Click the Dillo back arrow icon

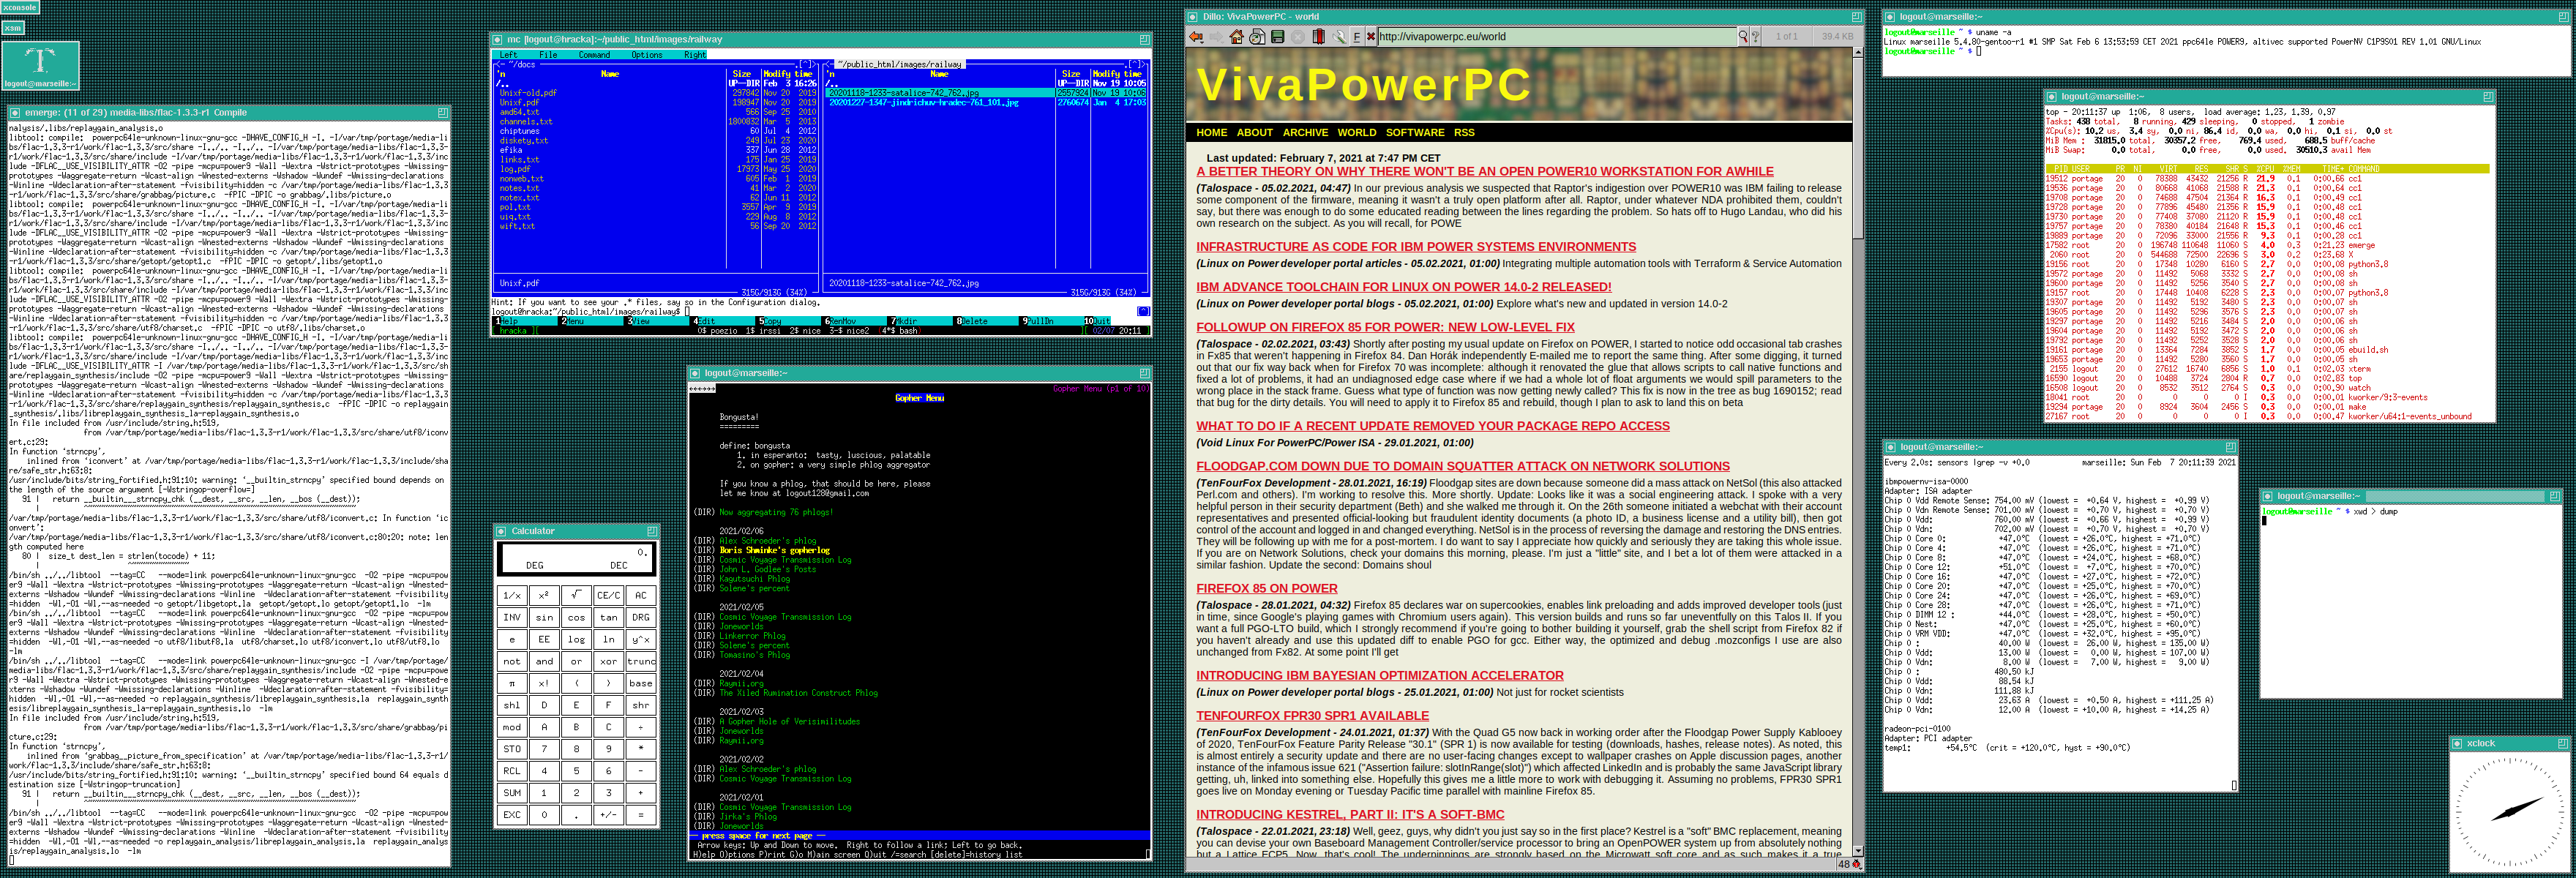[x=1196, y=37]
